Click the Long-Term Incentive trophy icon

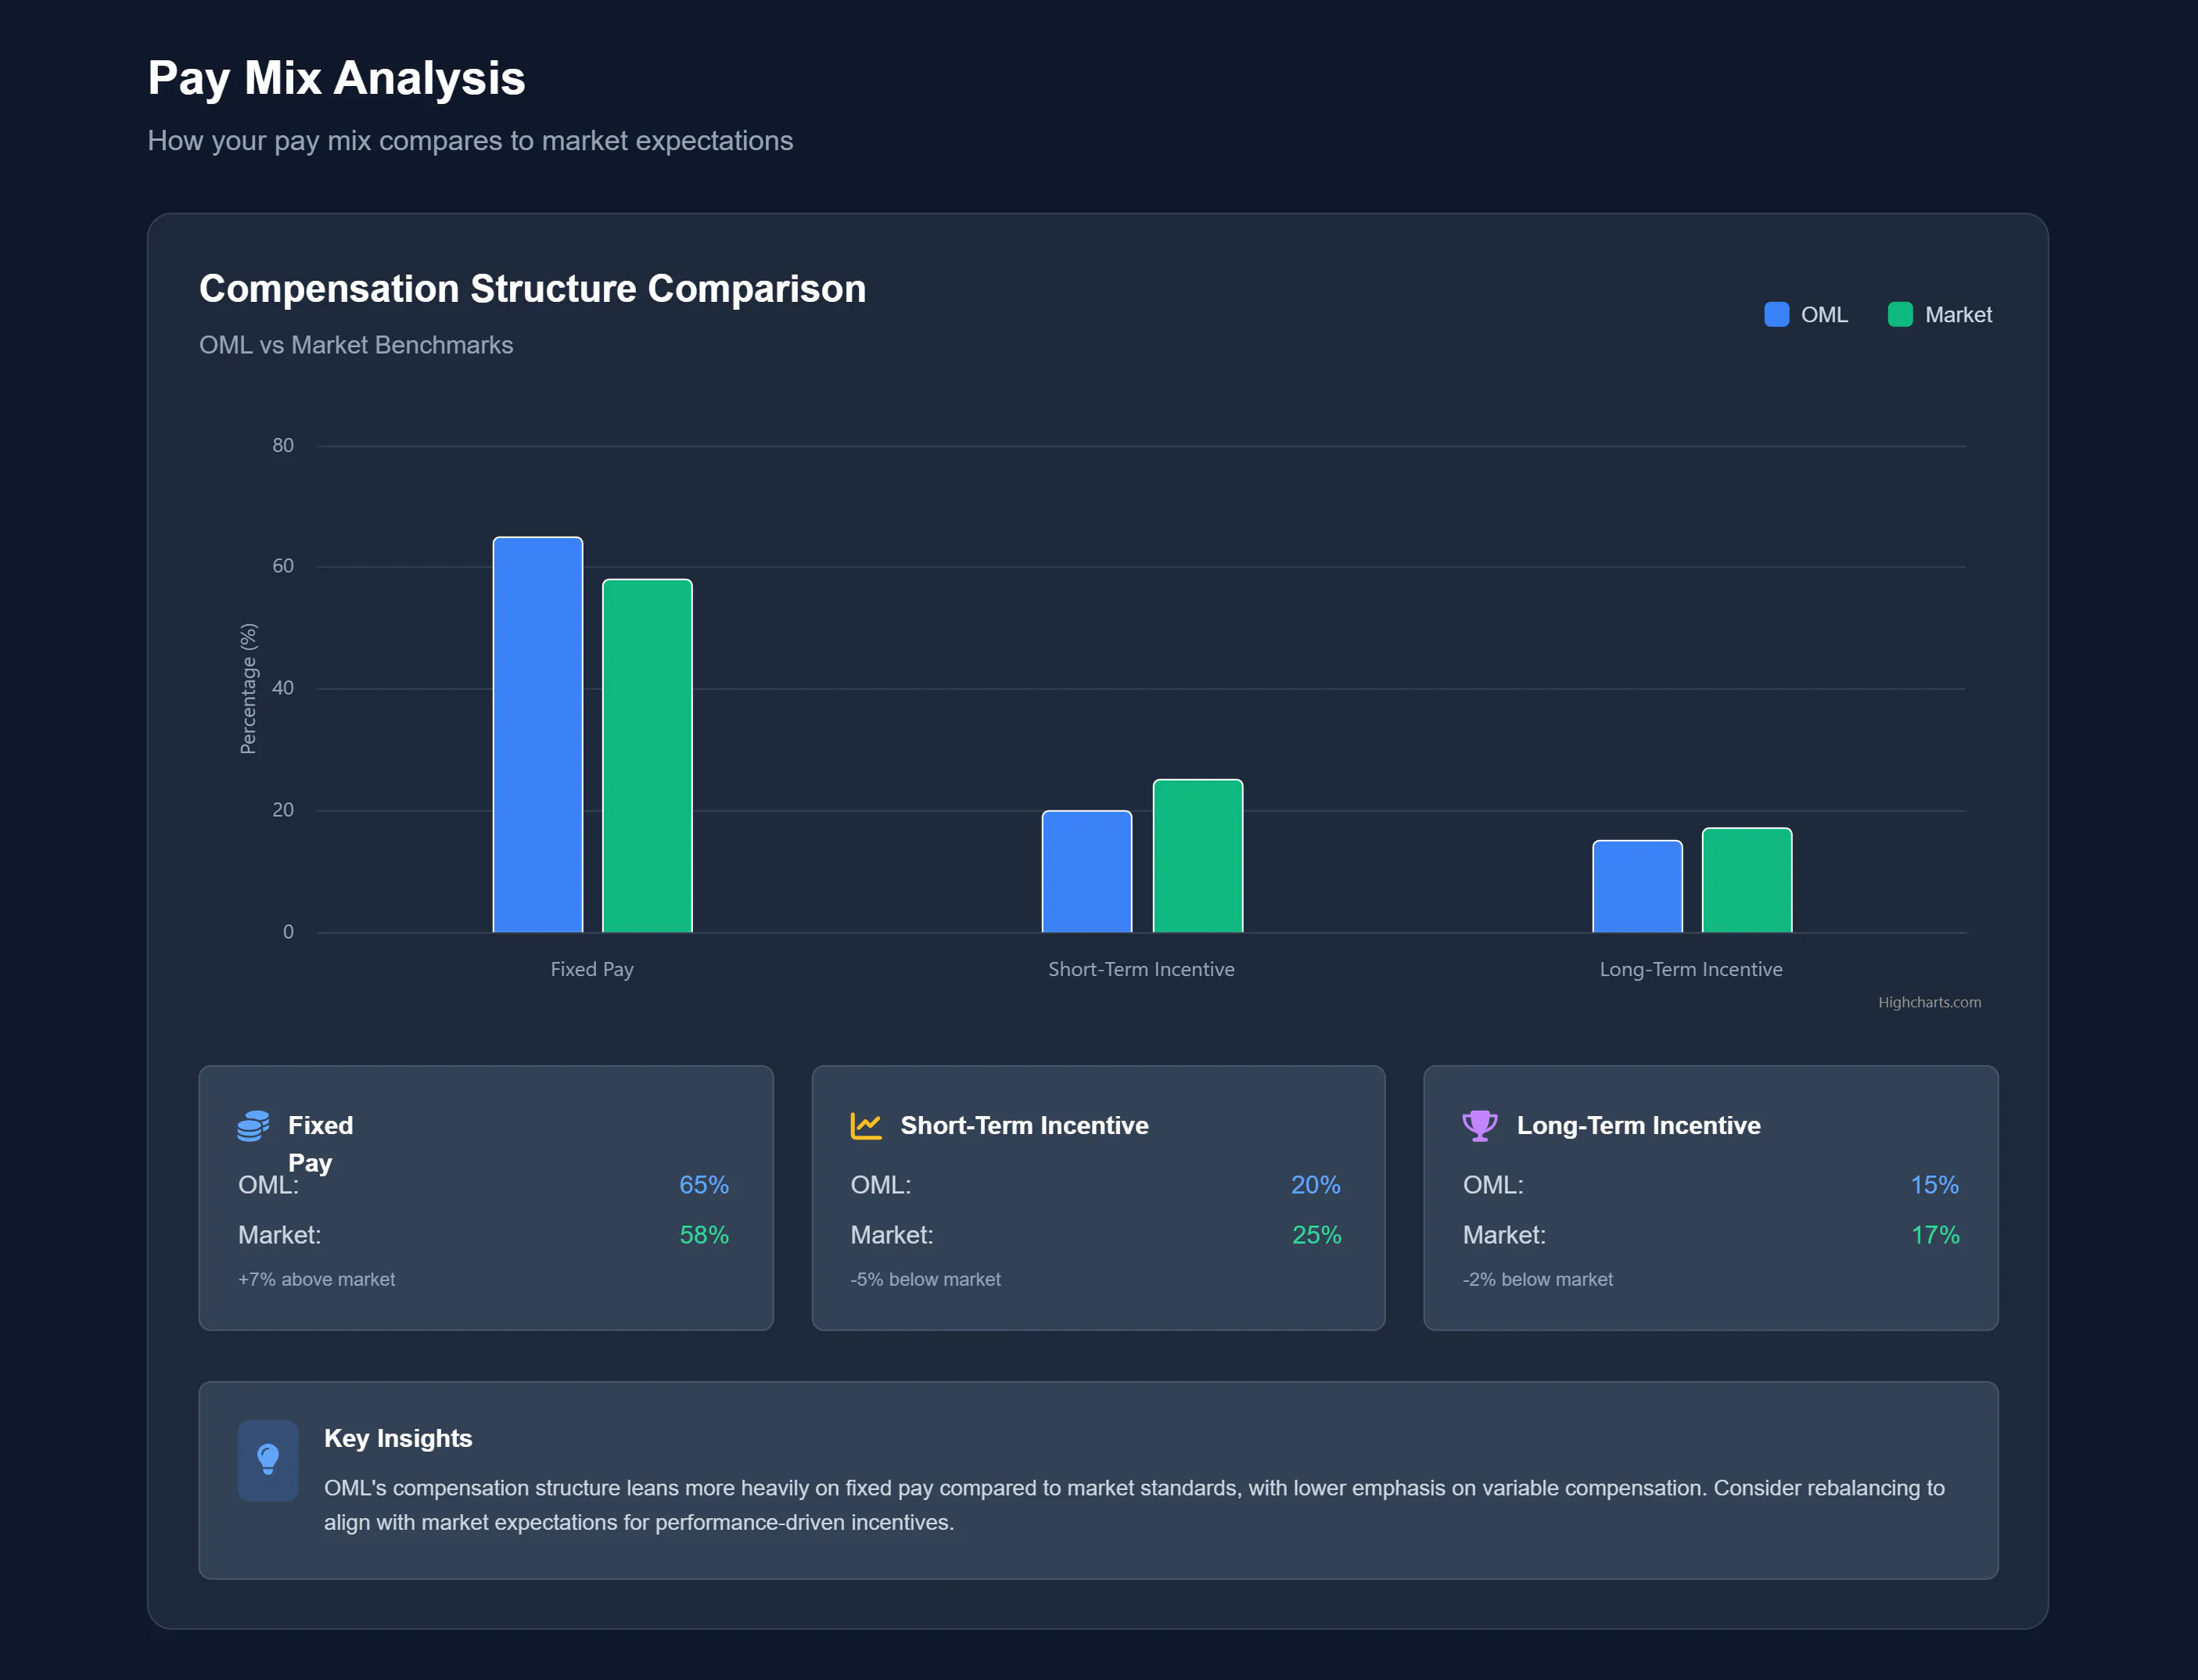[x=1479, y=1126]
